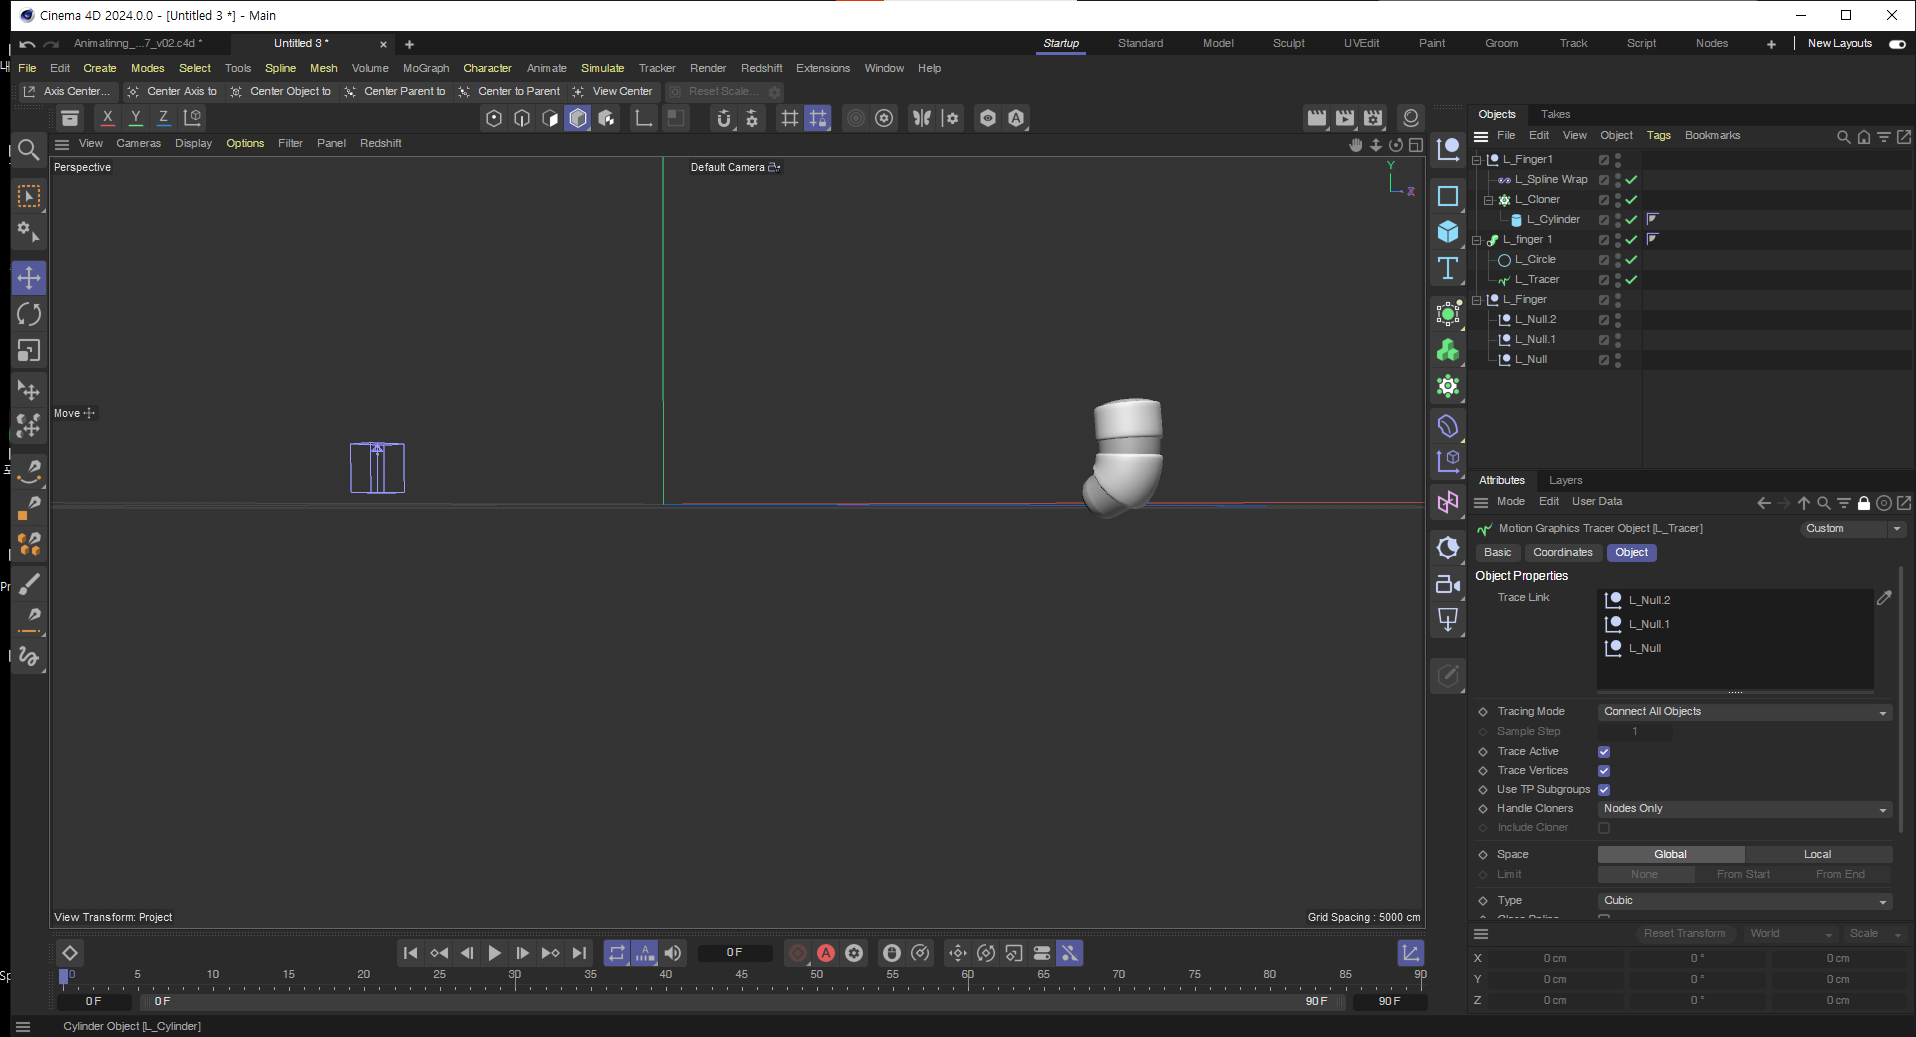Lock the Y axis
This screenshot has width=1916, height=1037.
click(x=136, y=118)
